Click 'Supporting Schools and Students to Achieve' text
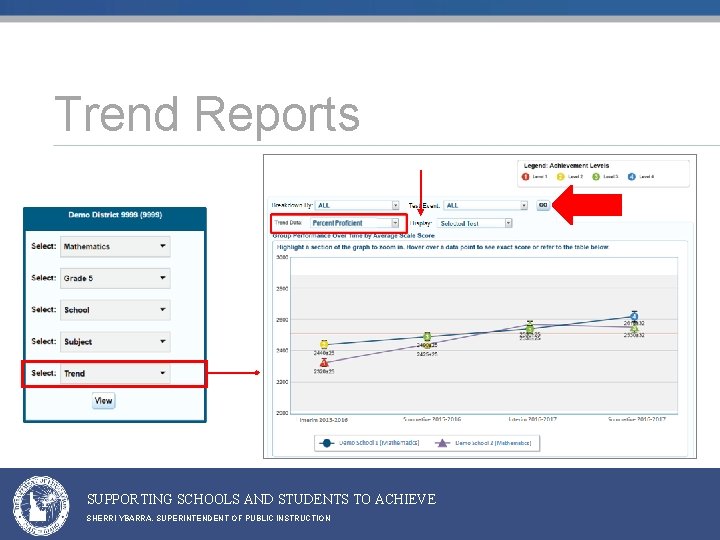This screenshot has height=540, width=720. pos(262,499)
